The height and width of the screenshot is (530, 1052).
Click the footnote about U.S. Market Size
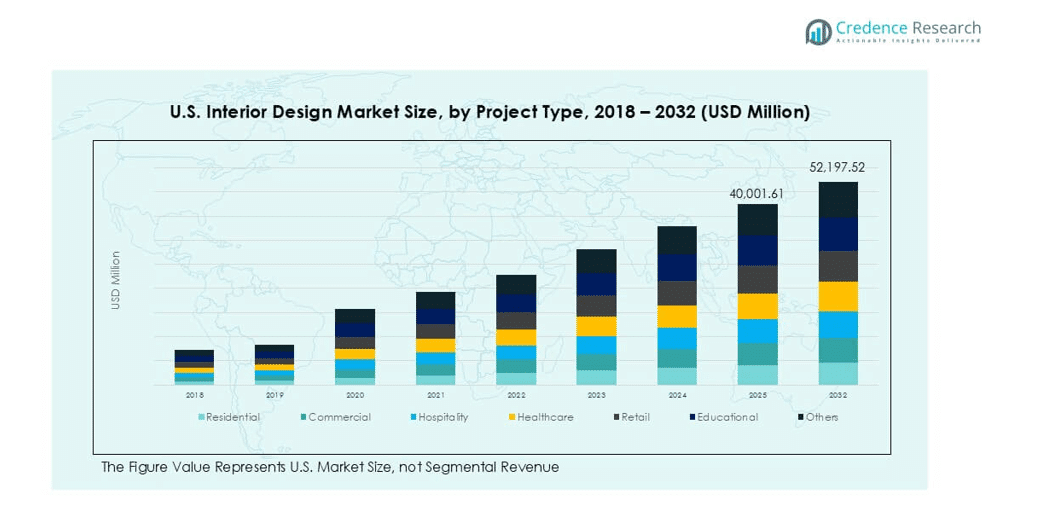coord(330,467)
